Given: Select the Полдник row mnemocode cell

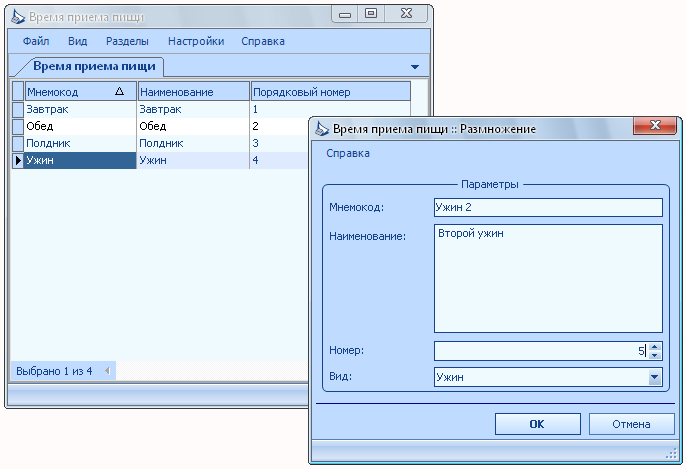Looking at the screenshot, I should [x=80, y=144].
